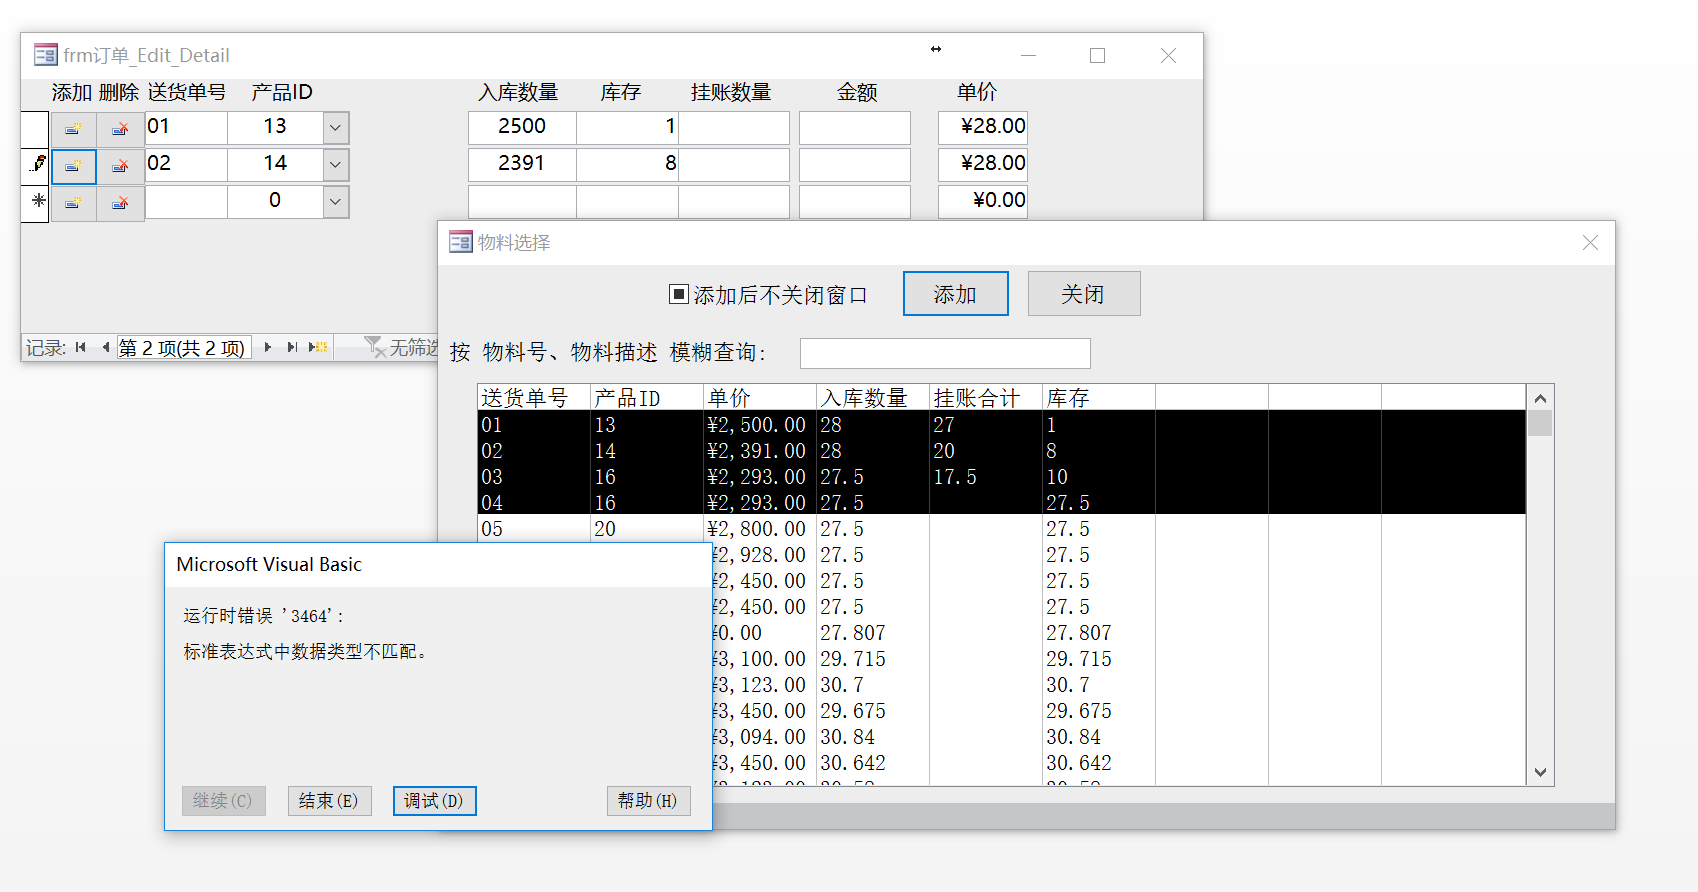The height and width of the screenshot is (892, 1698).
Task: Toggle 添加后不关闭窗口 checkbox
Action: (679, 294)
